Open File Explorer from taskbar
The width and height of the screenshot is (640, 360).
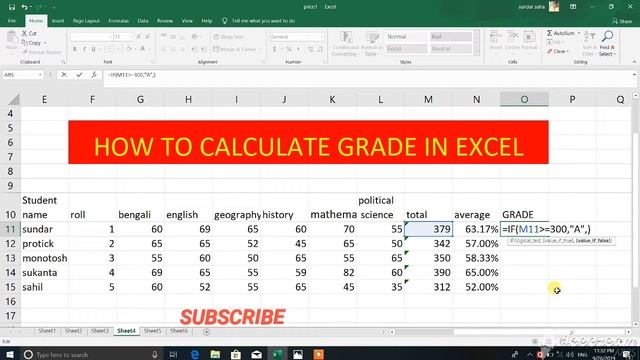pos(216,354)
